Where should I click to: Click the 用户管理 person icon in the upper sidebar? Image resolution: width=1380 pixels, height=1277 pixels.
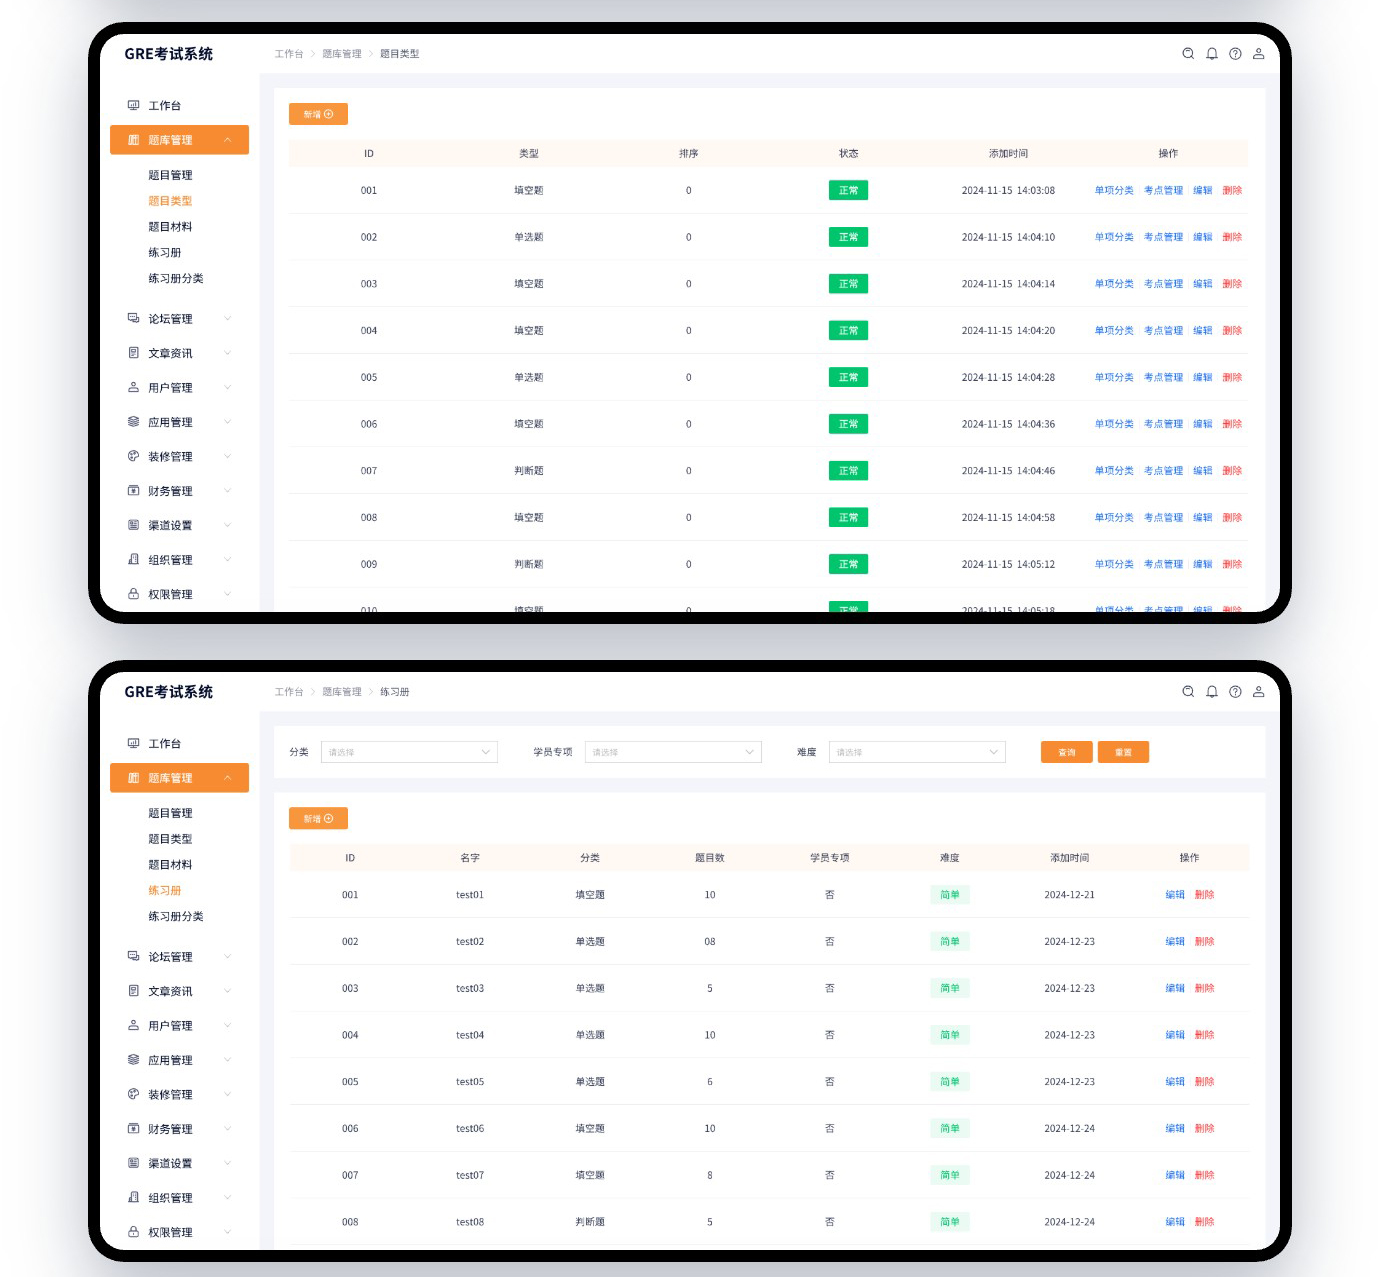point(133,388)
